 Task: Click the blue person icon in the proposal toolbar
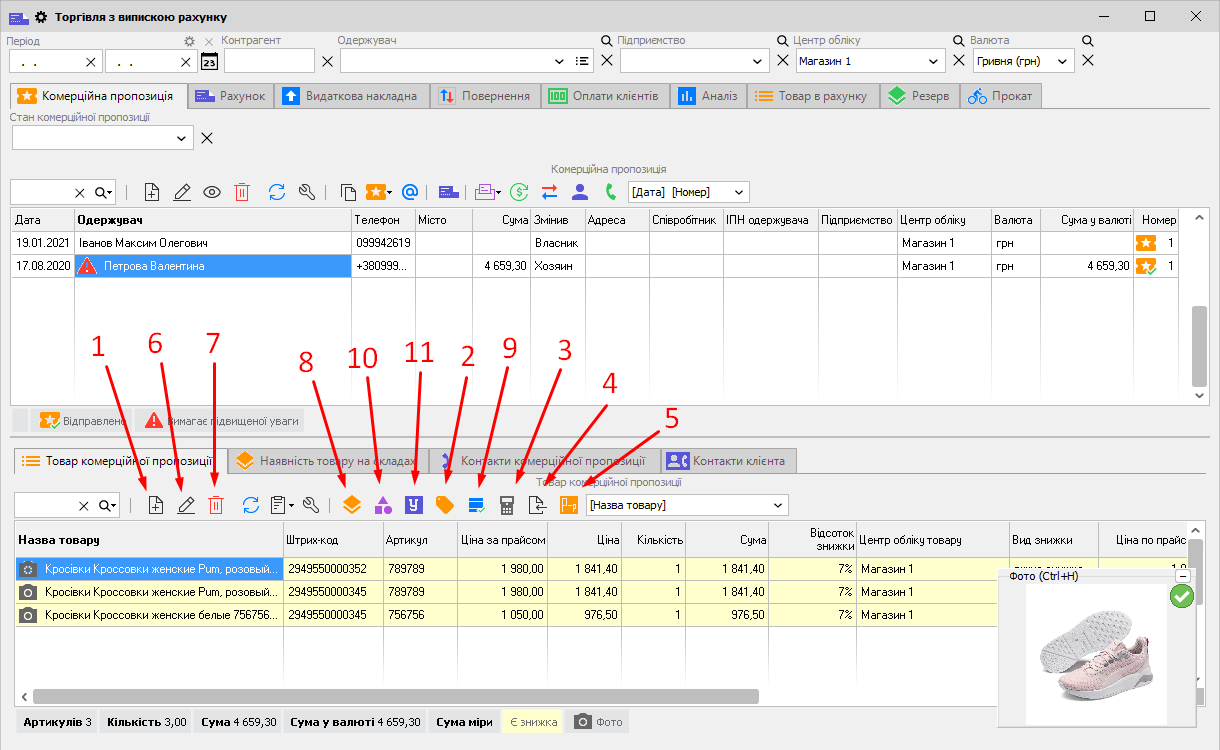point(580,192)
